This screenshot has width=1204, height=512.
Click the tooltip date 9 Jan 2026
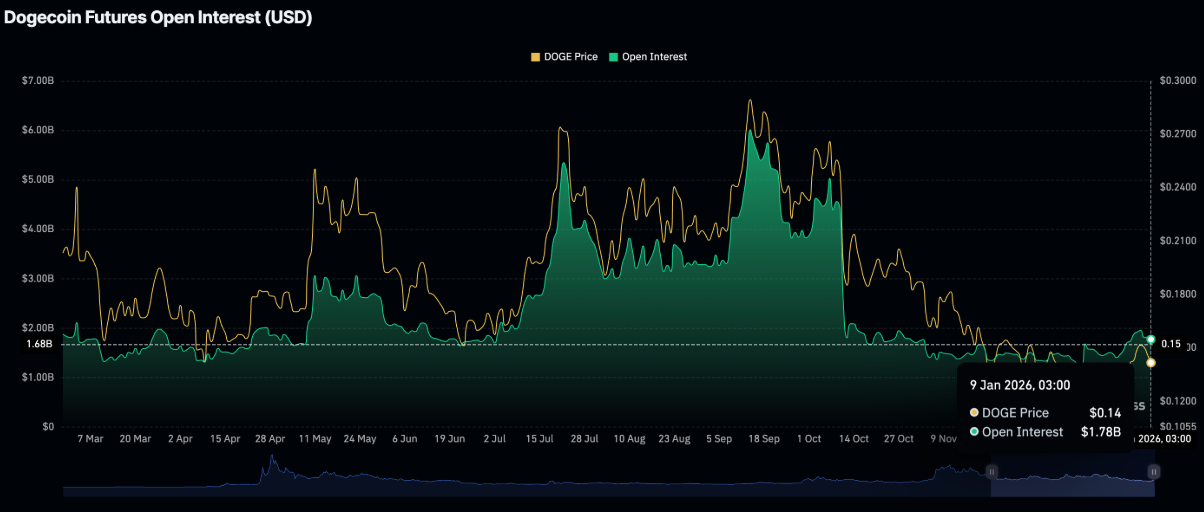pos(1019,385)
